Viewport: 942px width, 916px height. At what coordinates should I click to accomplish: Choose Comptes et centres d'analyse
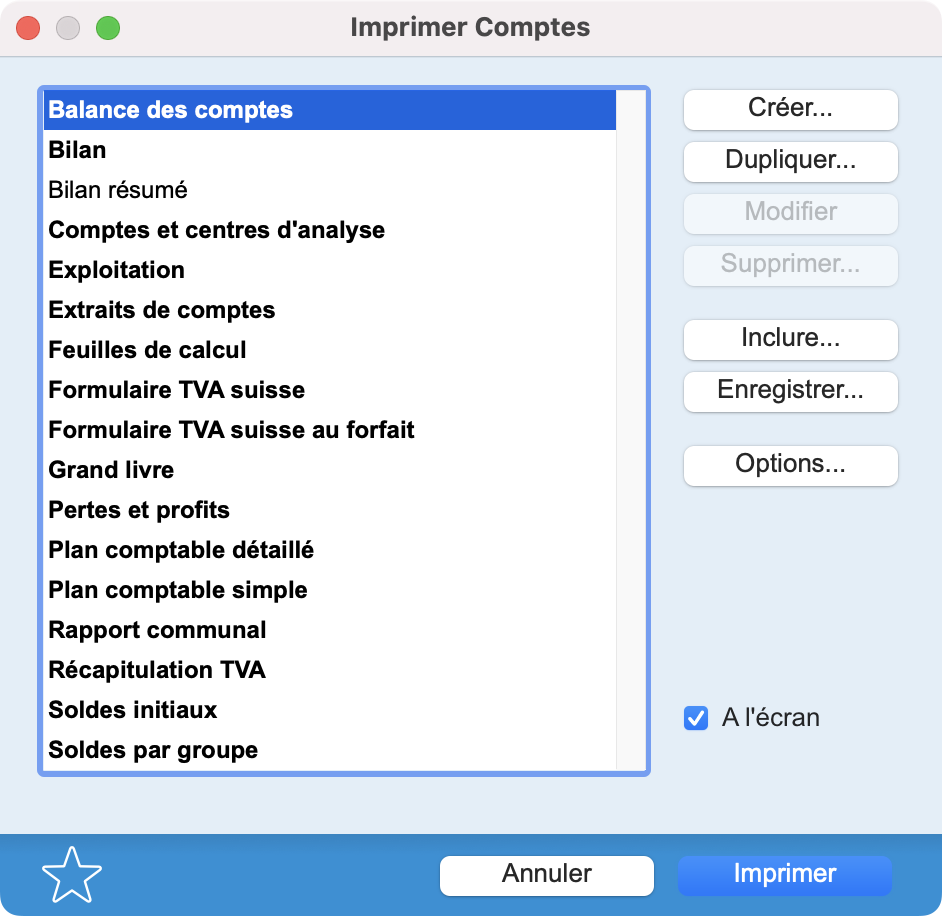point(330,230)
